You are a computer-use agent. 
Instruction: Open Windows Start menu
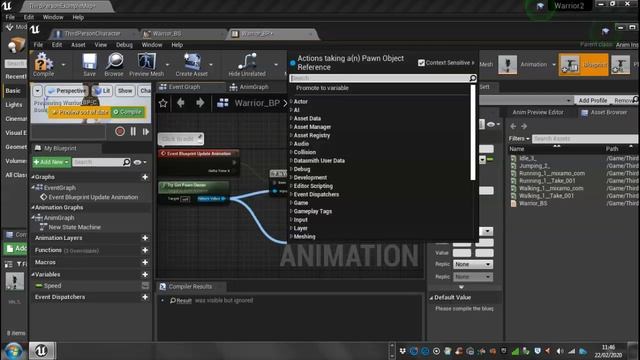[13, 351]
